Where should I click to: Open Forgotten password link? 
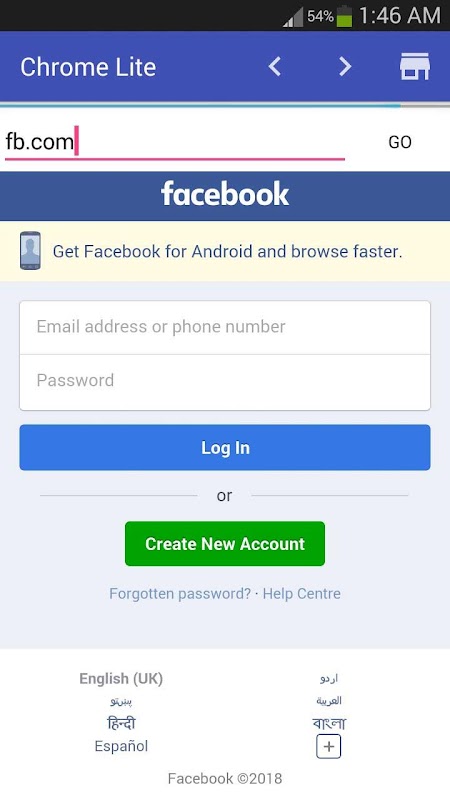point(180,593)
